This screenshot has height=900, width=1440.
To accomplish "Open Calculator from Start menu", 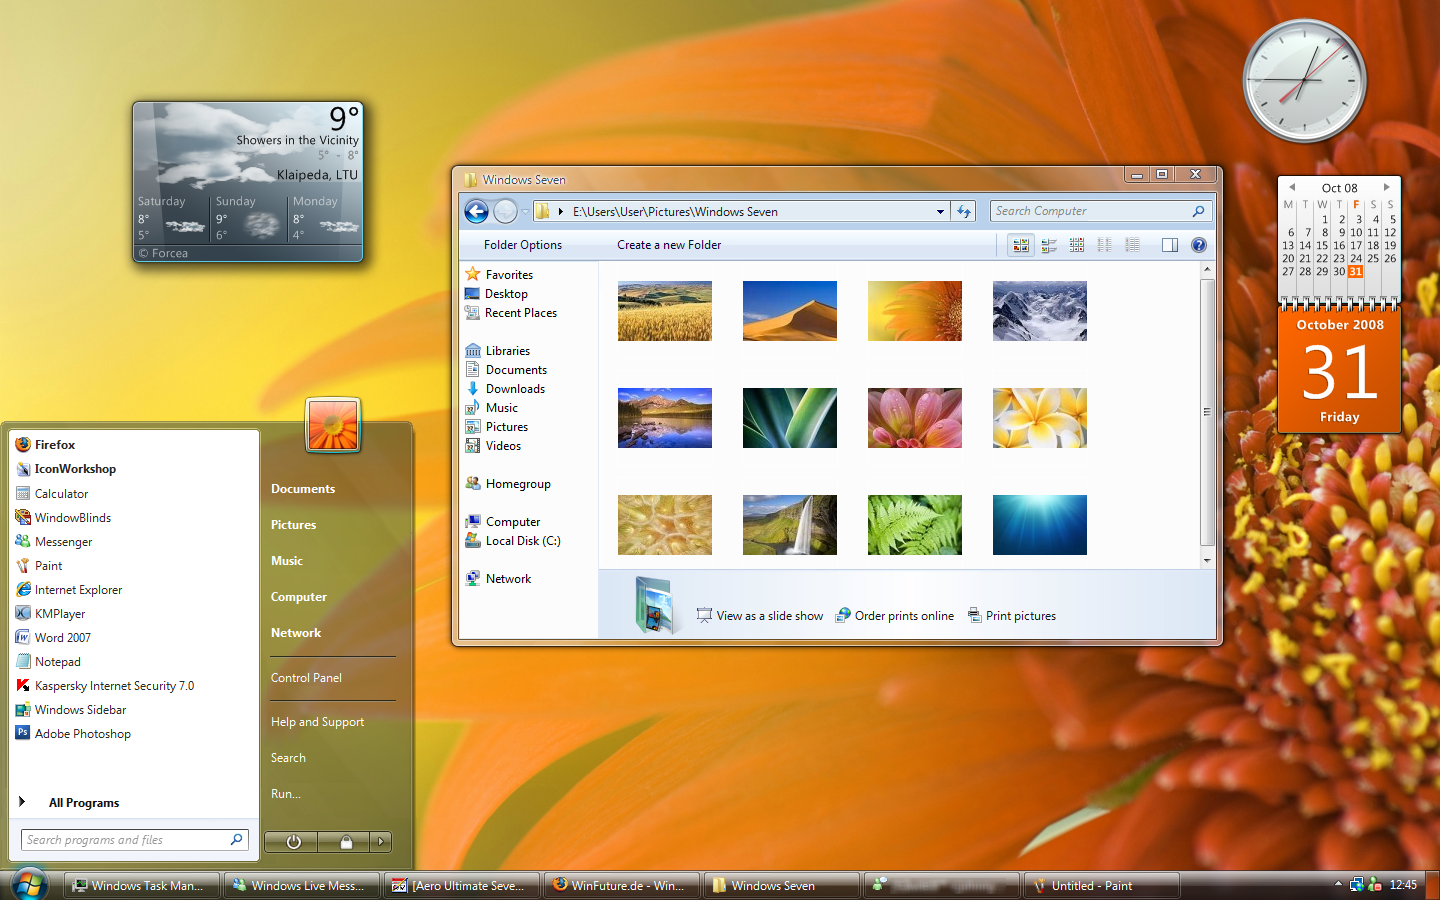I will (51, 494).
